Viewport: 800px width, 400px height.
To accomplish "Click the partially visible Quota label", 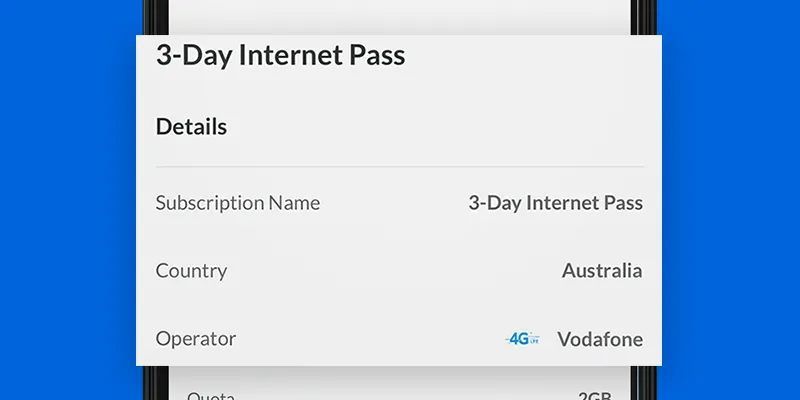I will click(x=210, y=393).
